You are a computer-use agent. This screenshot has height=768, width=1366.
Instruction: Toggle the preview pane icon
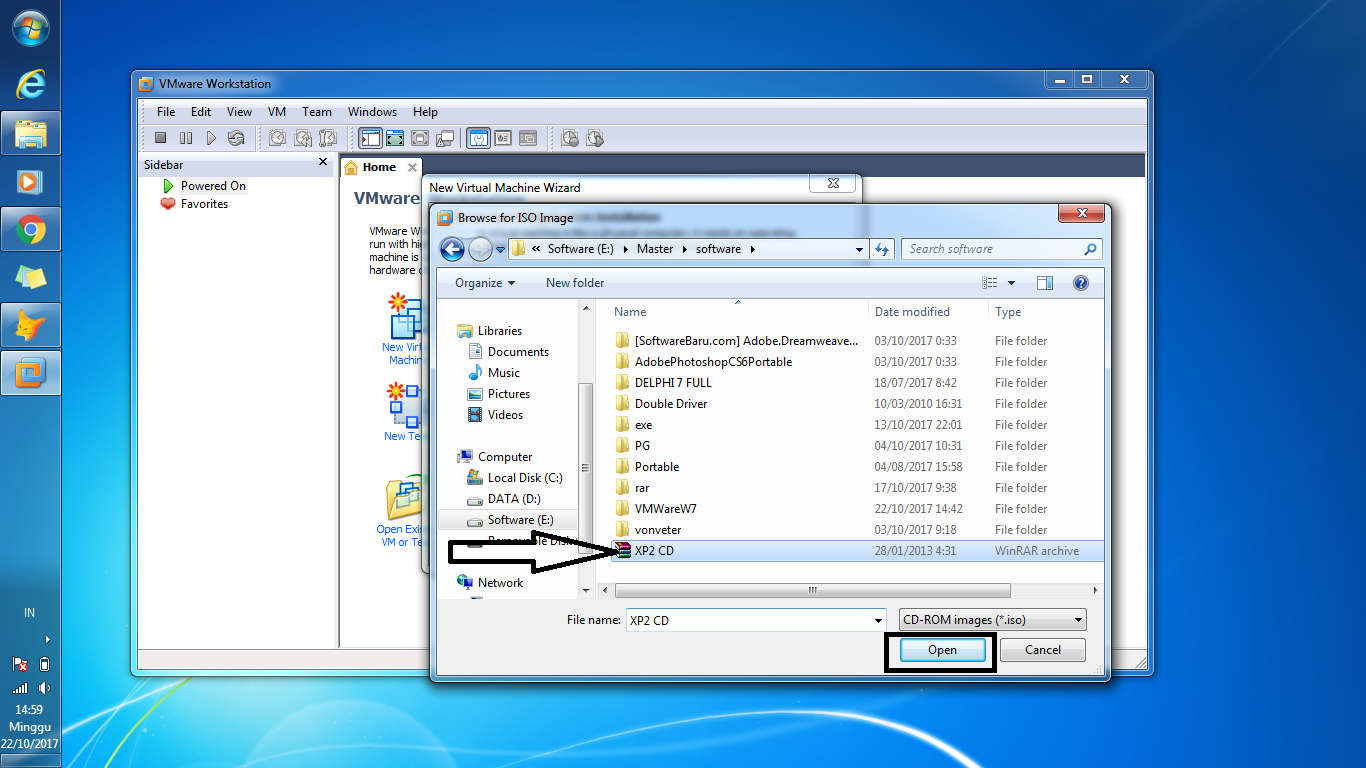1045,283
